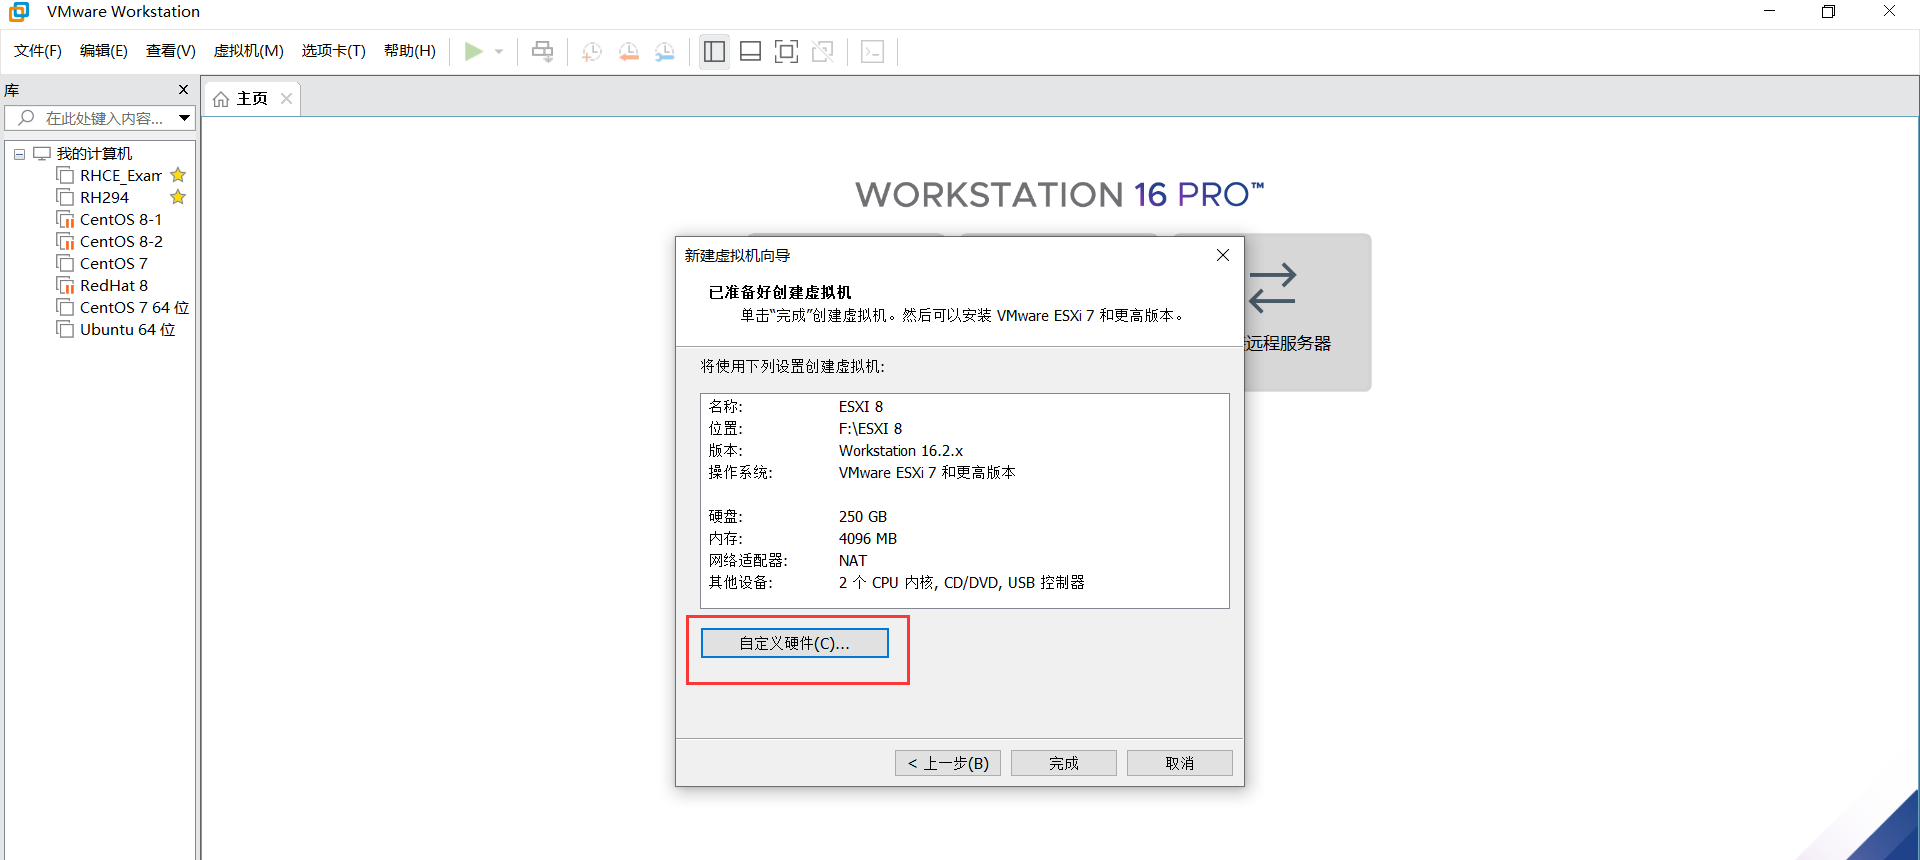The width and height of the screenshot is (1920, 860).
Task: Click the full screen mode icon
Action: pos(787,51)
